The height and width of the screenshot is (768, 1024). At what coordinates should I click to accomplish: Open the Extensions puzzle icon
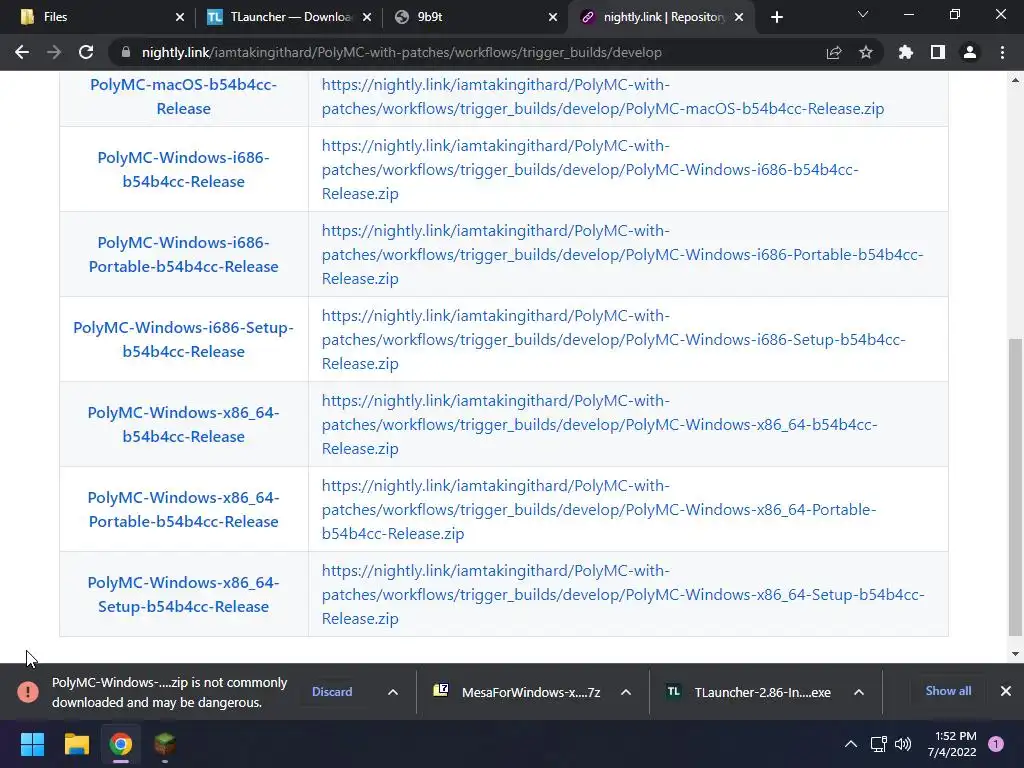point(906,52)
